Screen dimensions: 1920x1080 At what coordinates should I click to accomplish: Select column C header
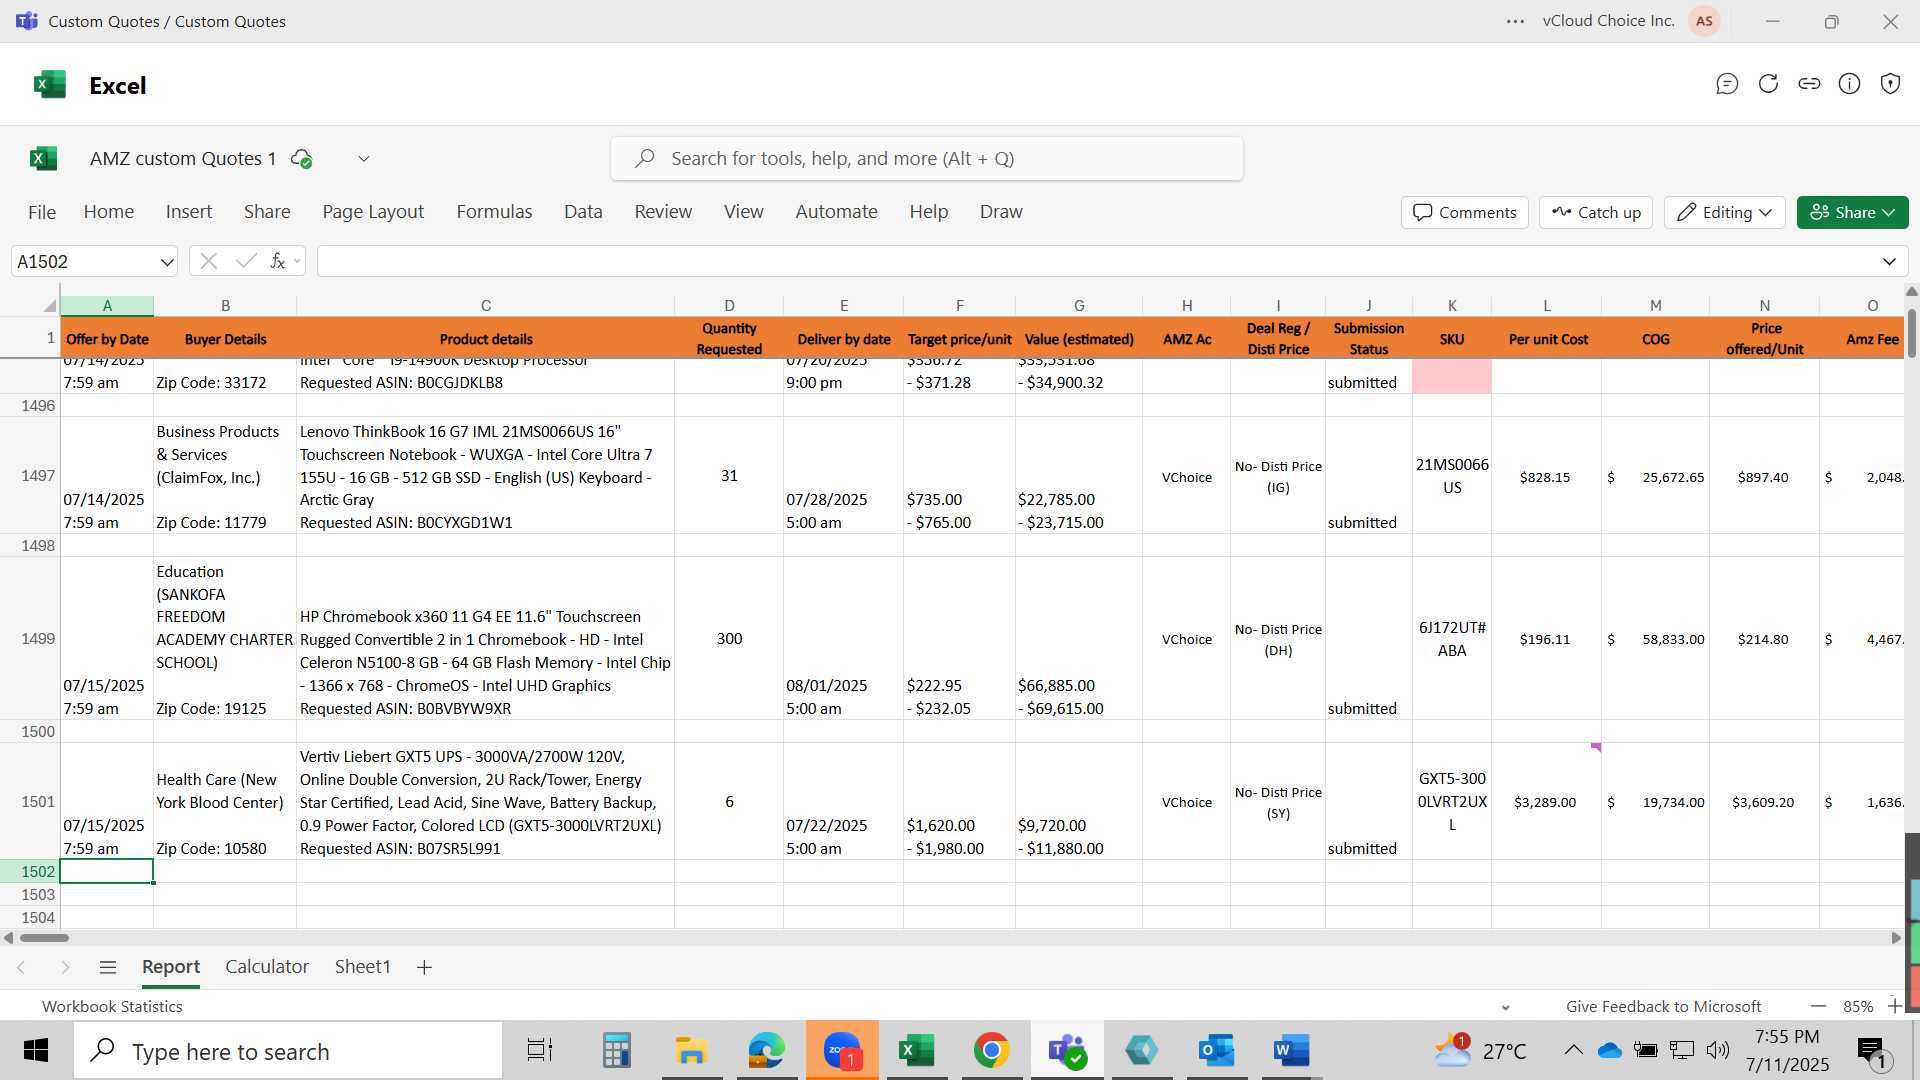click(x=485, y=306)
